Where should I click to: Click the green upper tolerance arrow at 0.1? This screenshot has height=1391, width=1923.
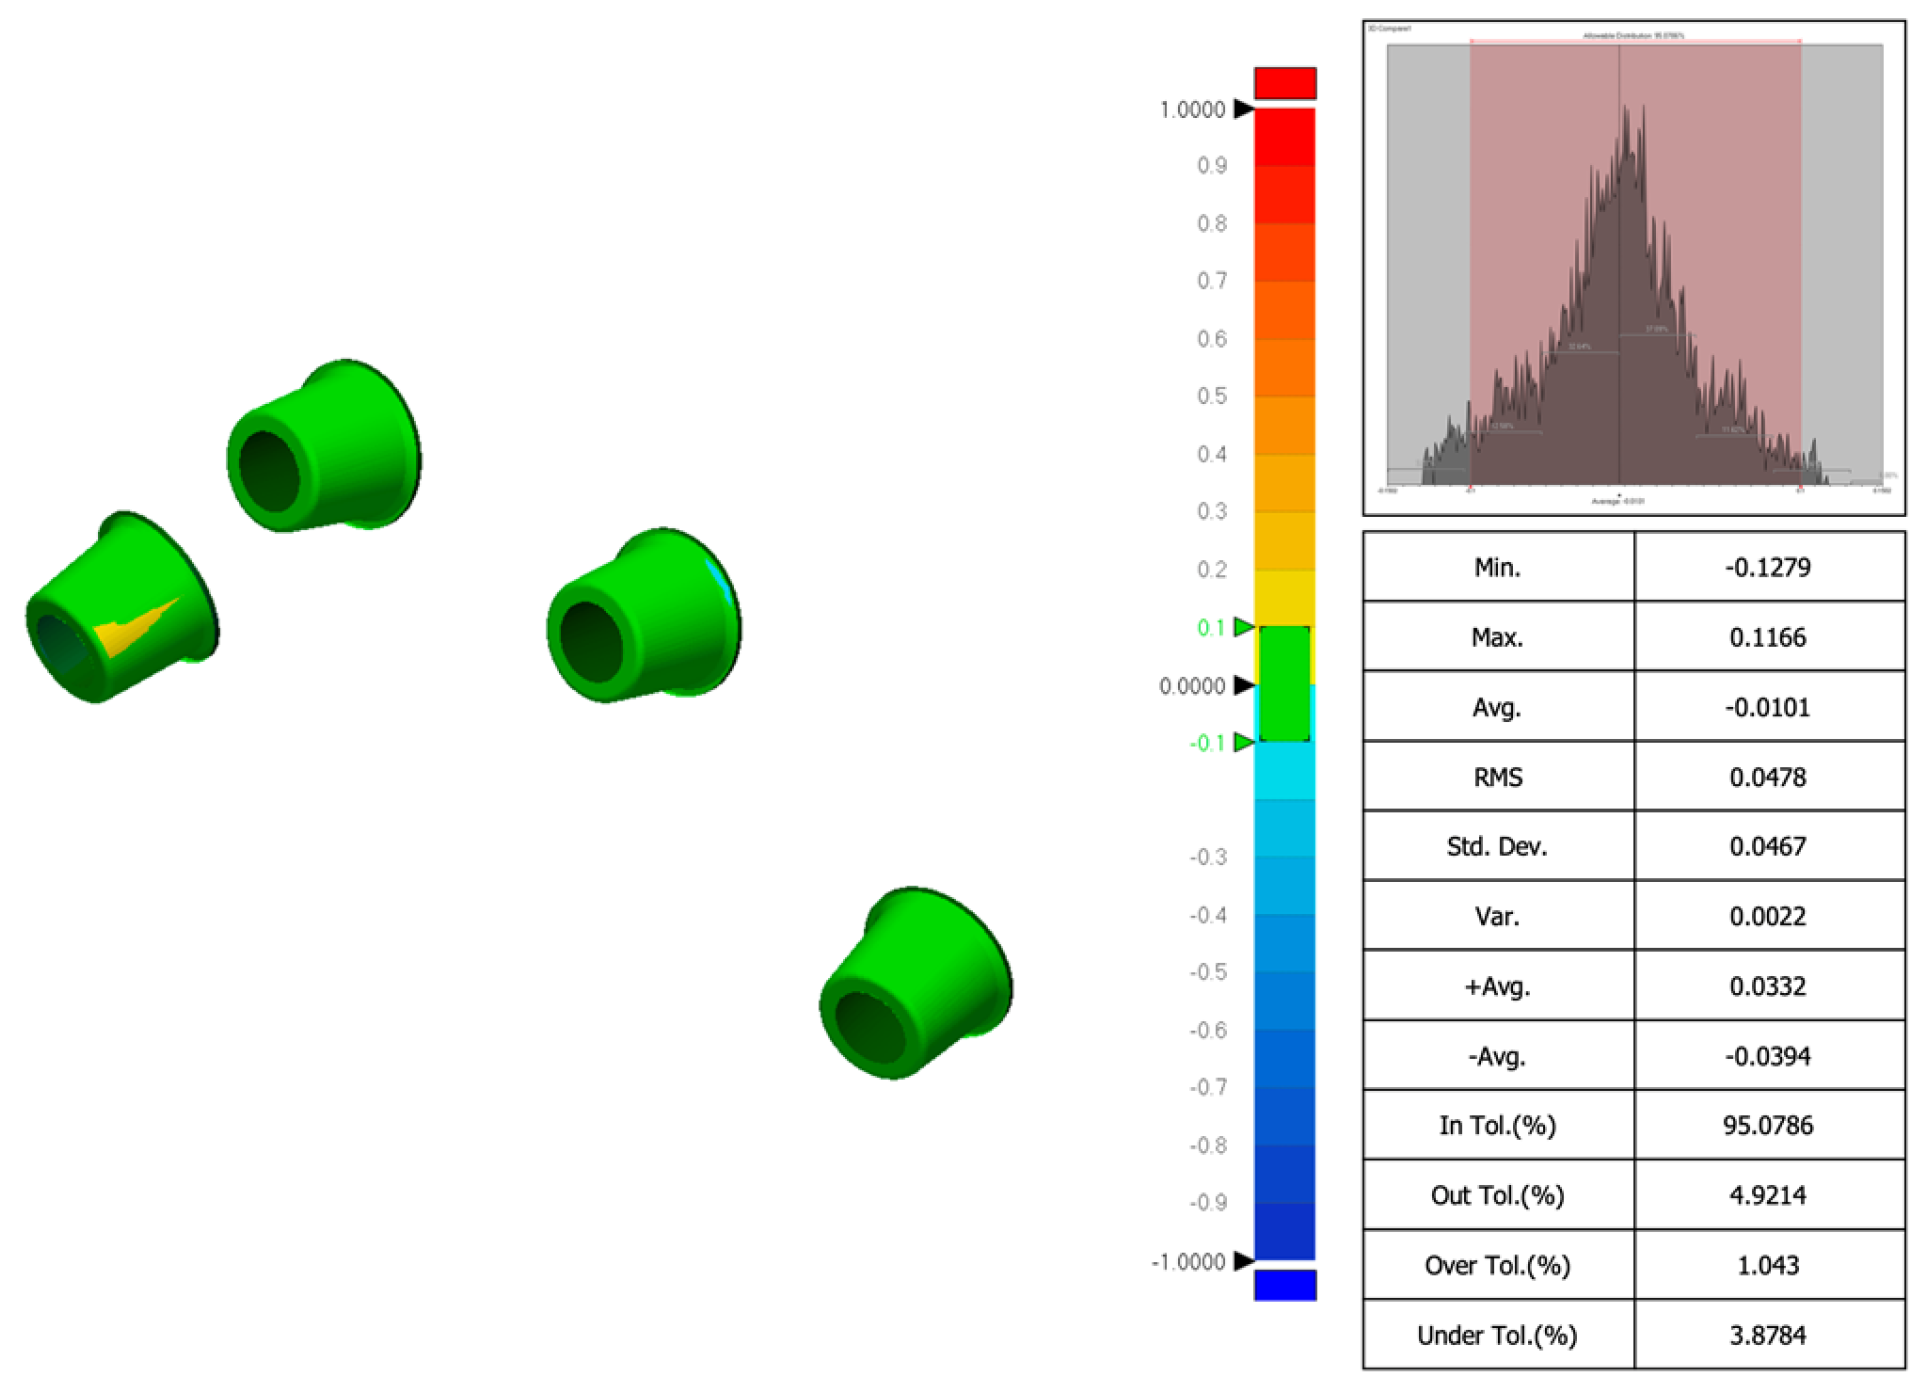(x=1243, y=627)
